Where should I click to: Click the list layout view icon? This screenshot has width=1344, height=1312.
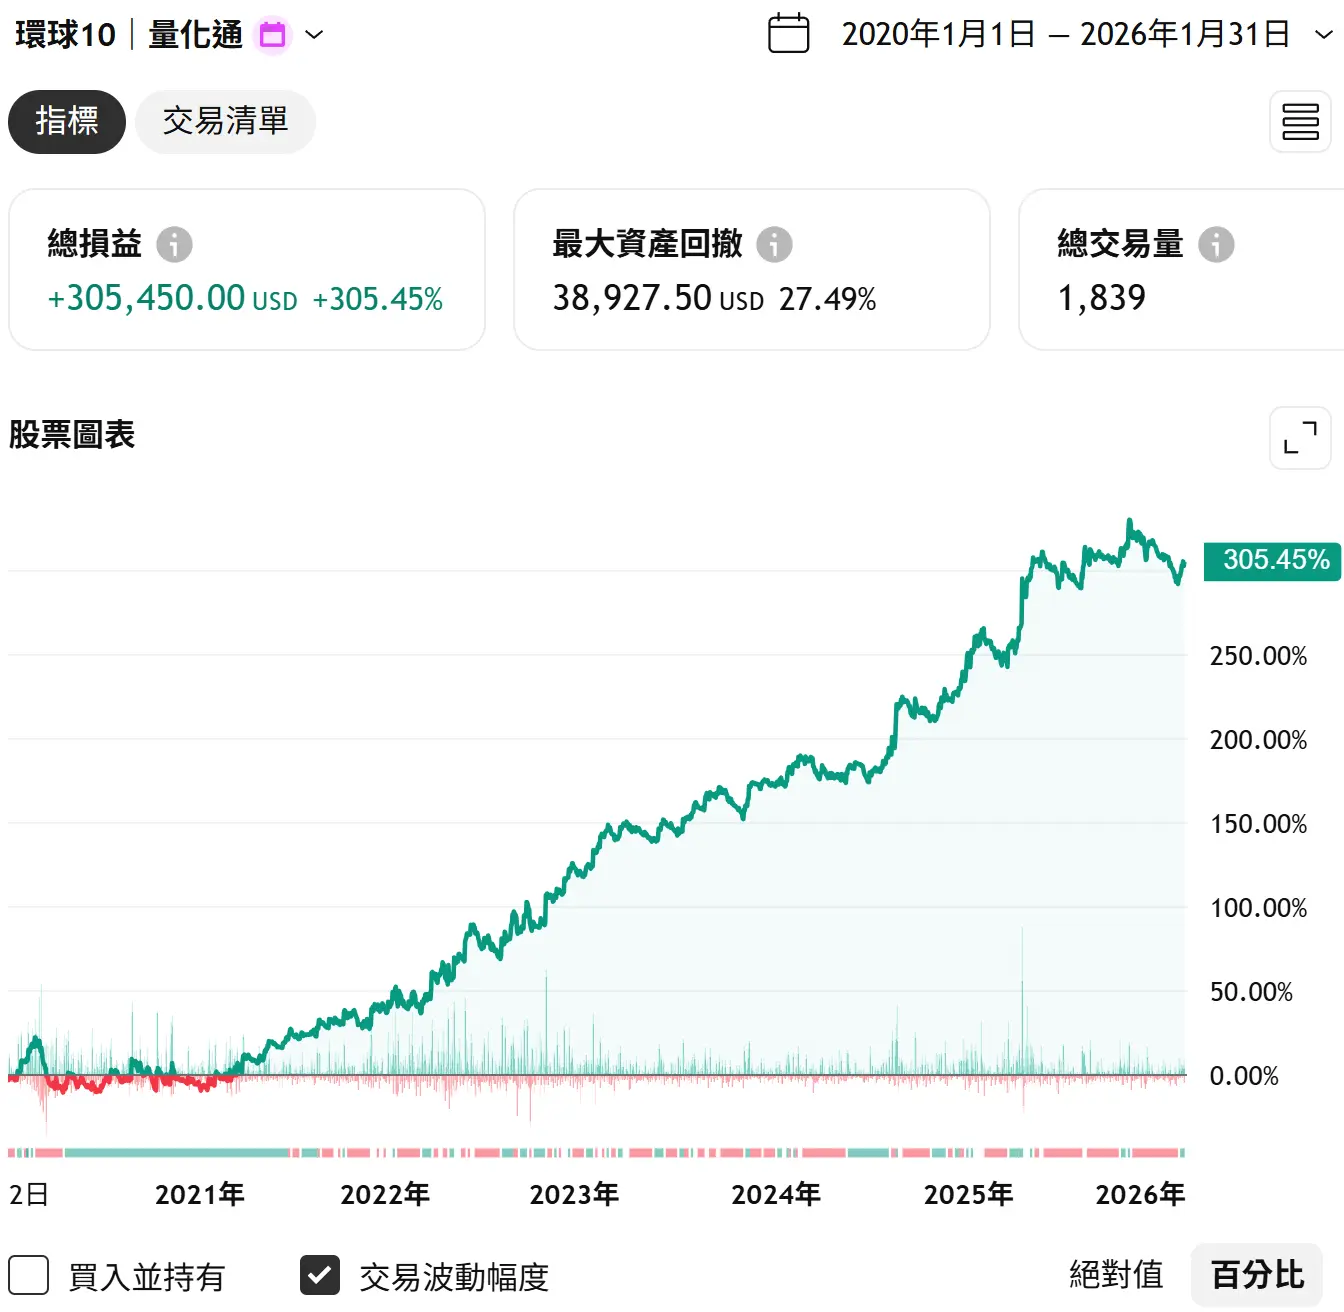click(x=1299, y=122)
